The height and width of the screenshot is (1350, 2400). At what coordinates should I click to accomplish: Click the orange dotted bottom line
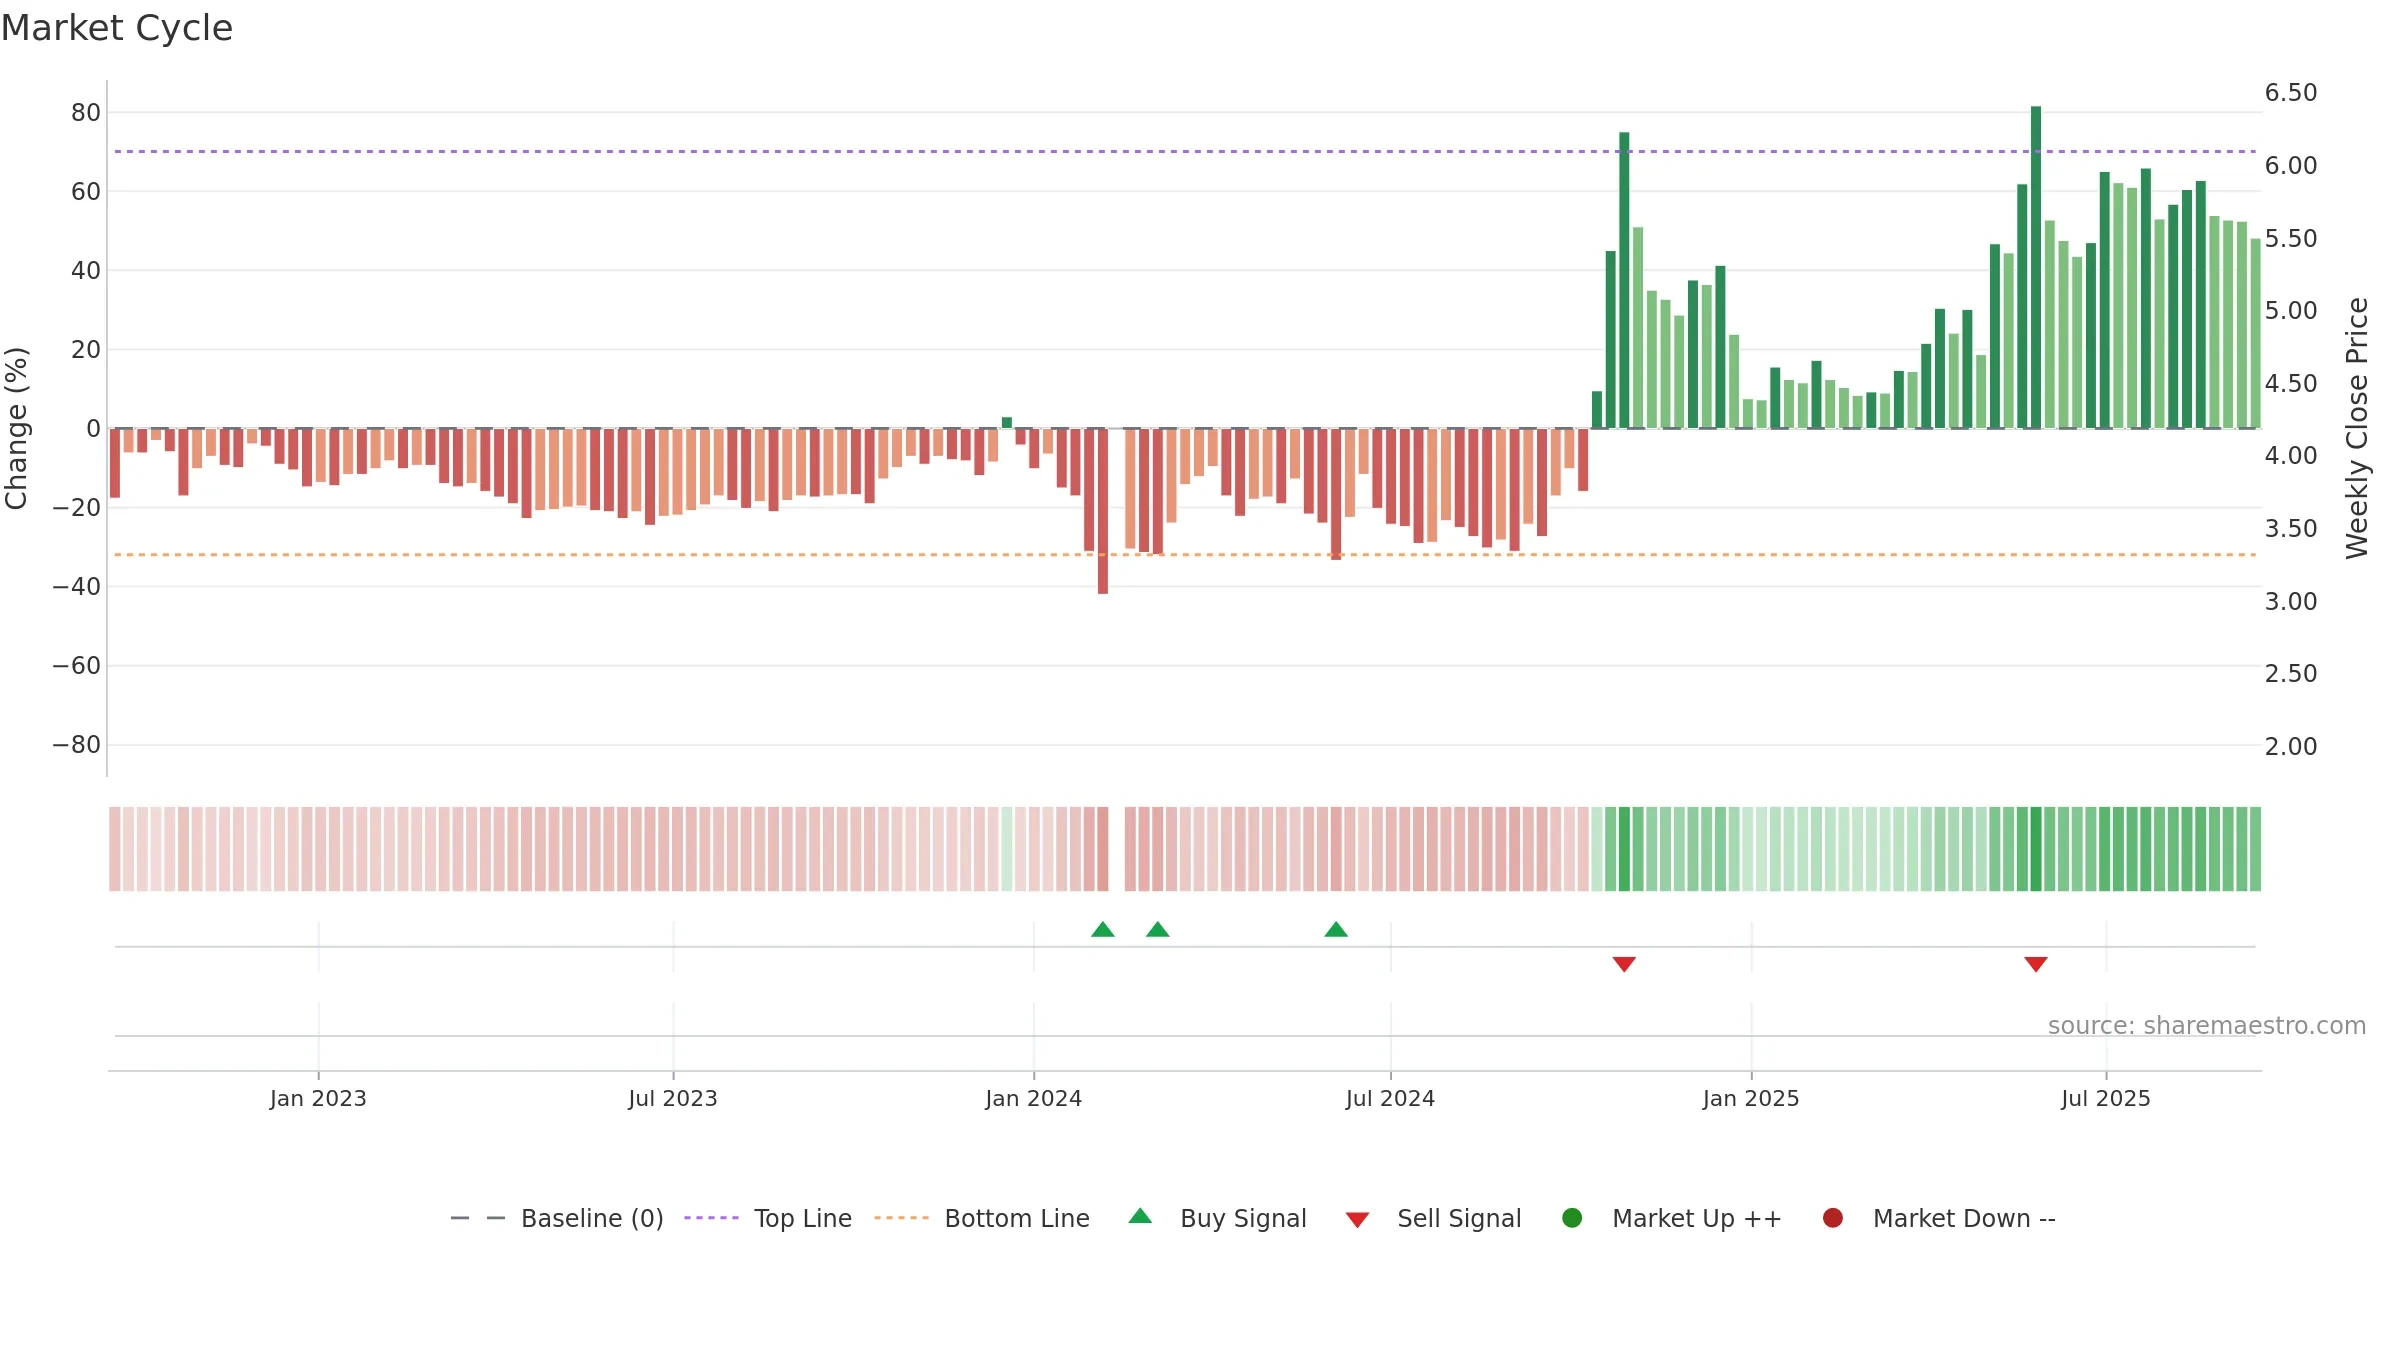point(1185,555)
